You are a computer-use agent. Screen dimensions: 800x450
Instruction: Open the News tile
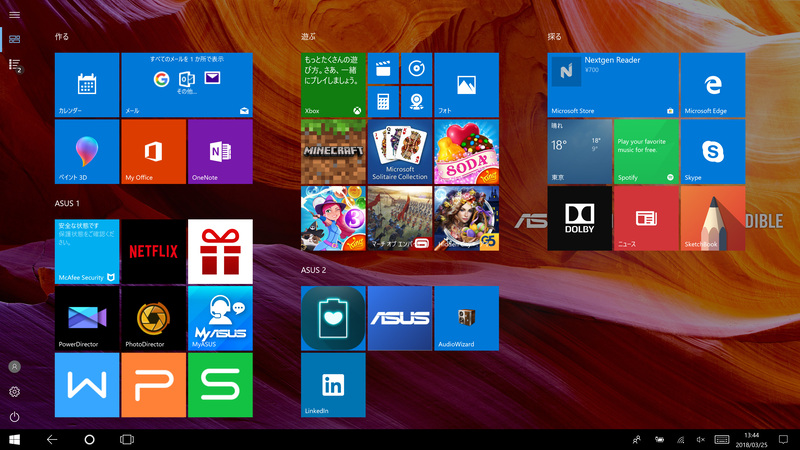pos(646,218)
